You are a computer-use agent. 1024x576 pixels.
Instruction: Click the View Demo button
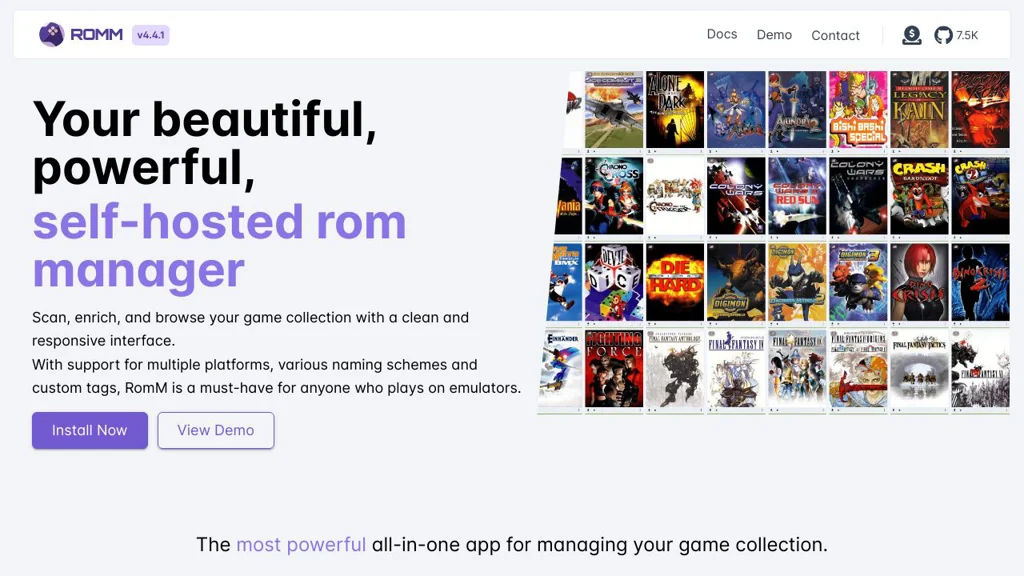coord(216,430)
